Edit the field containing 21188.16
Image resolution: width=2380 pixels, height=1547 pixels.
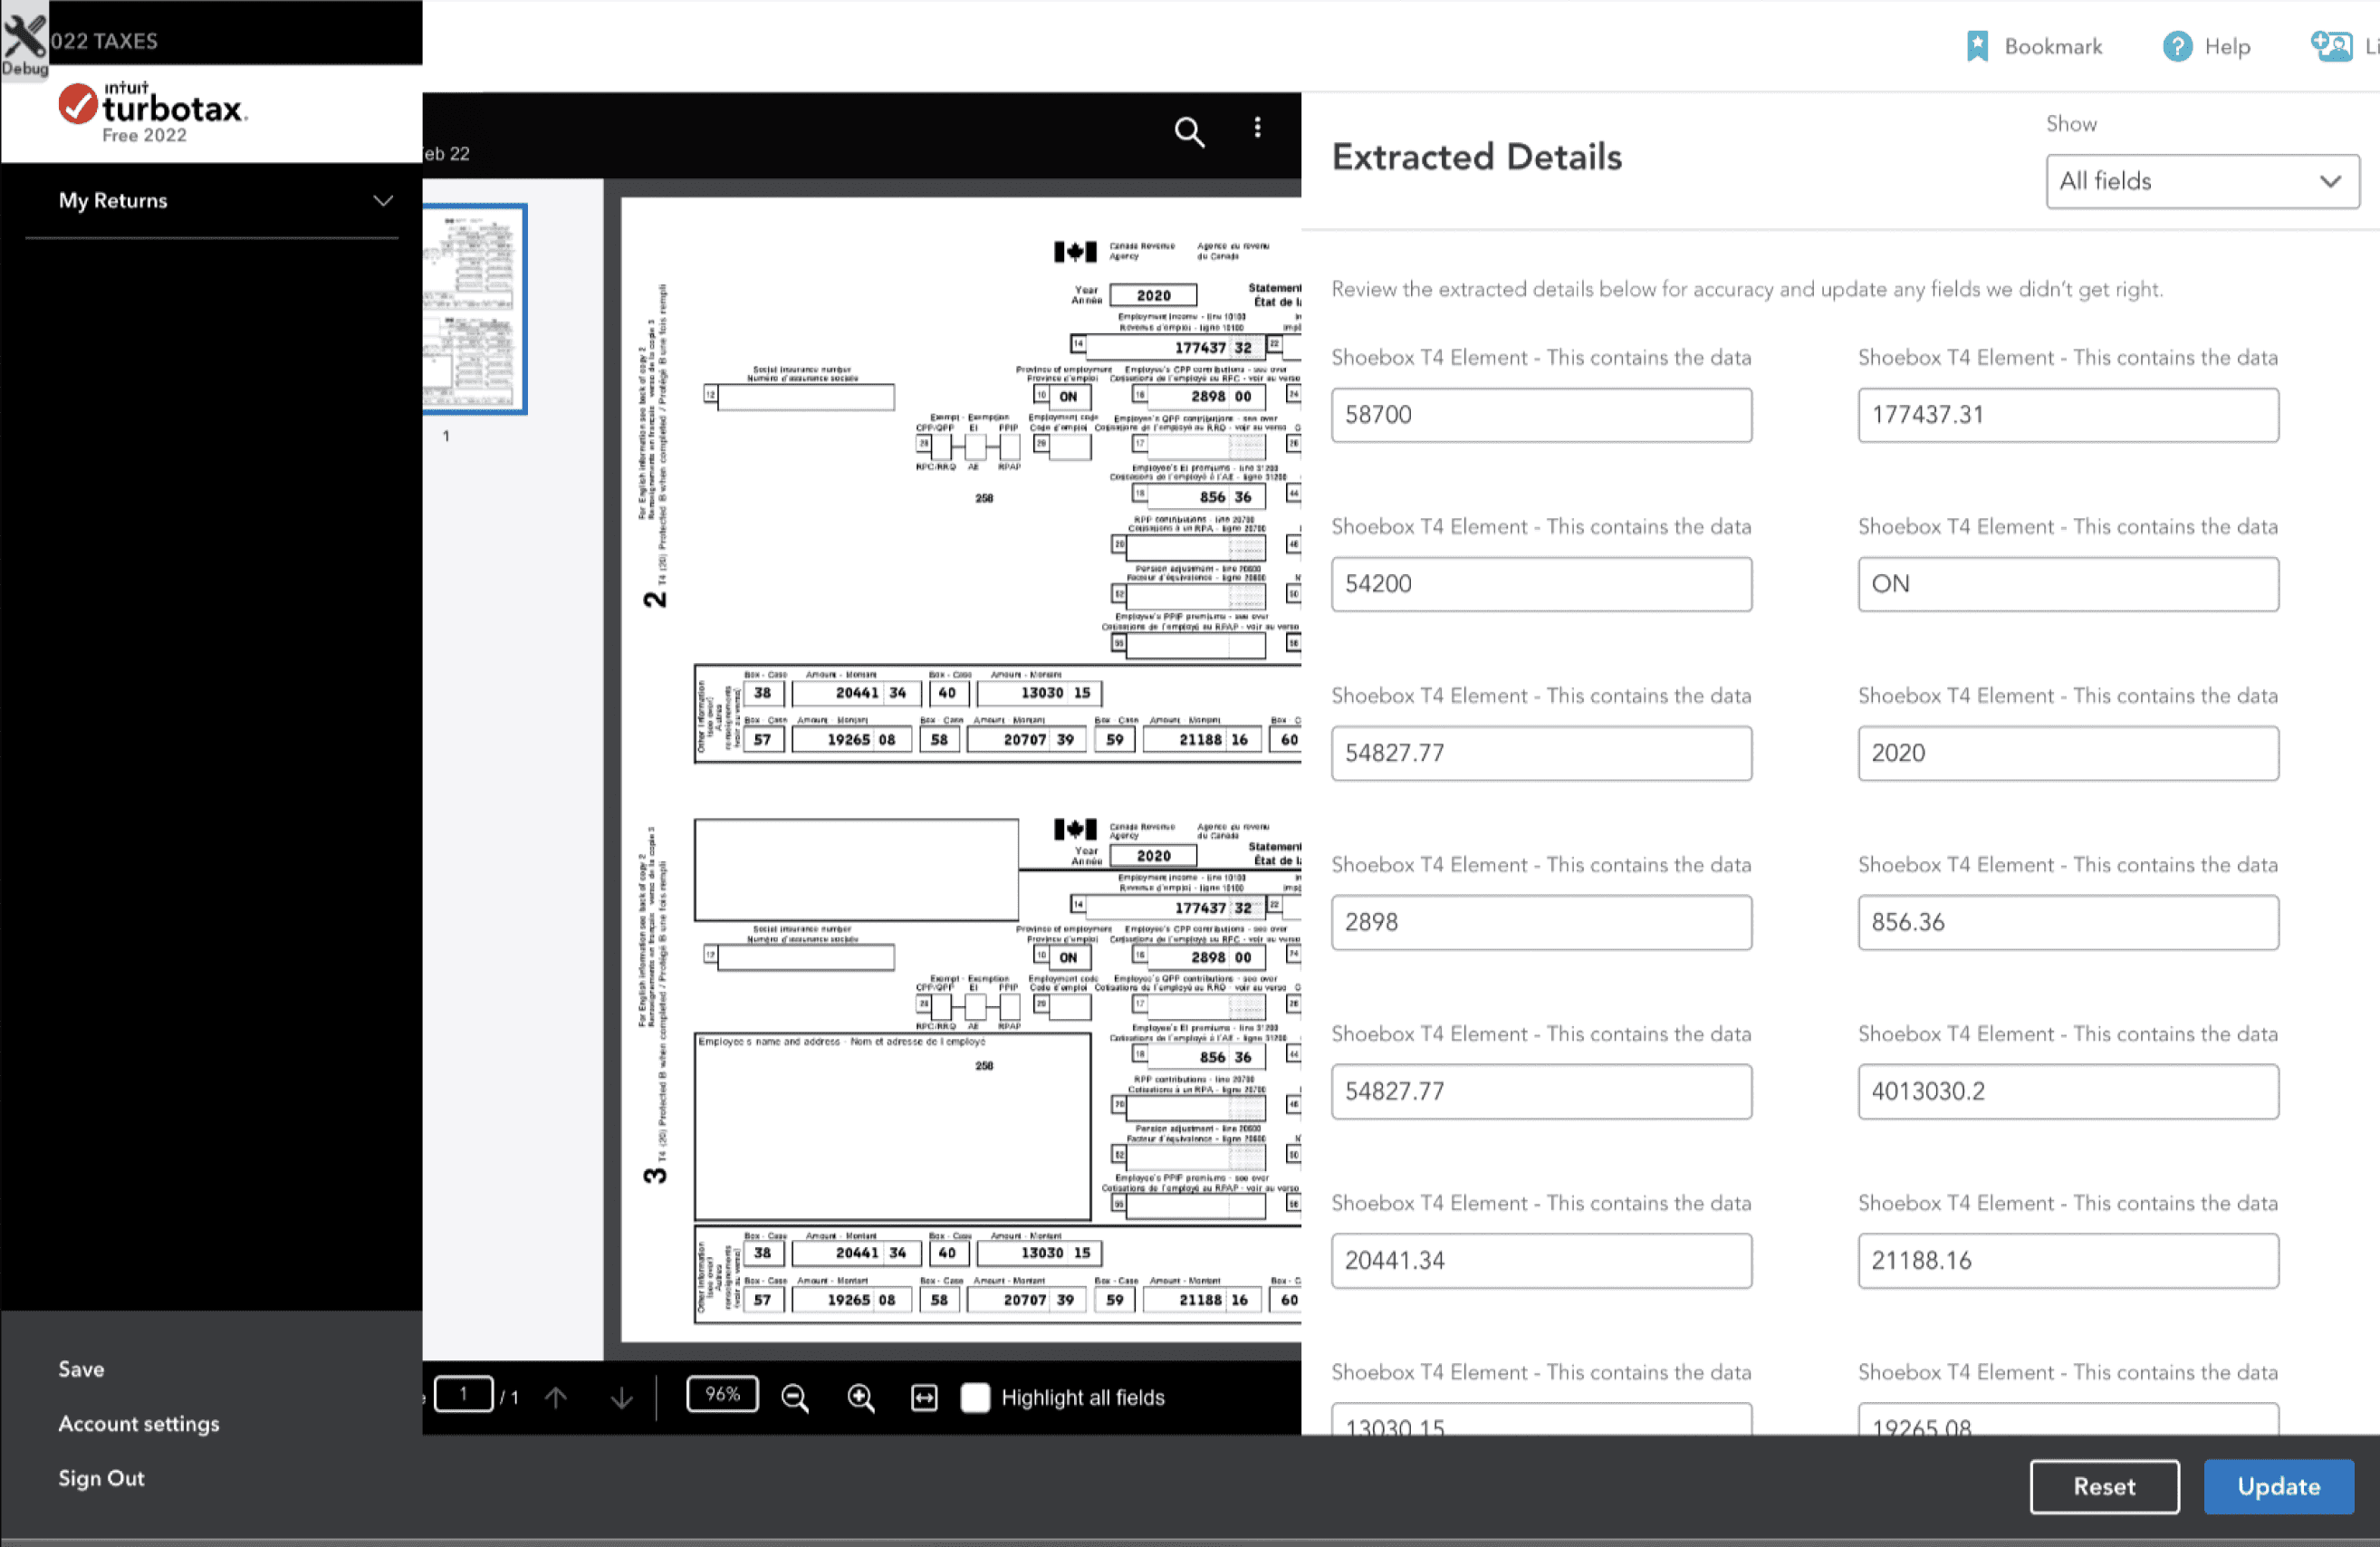[x=2068, y=1260]
